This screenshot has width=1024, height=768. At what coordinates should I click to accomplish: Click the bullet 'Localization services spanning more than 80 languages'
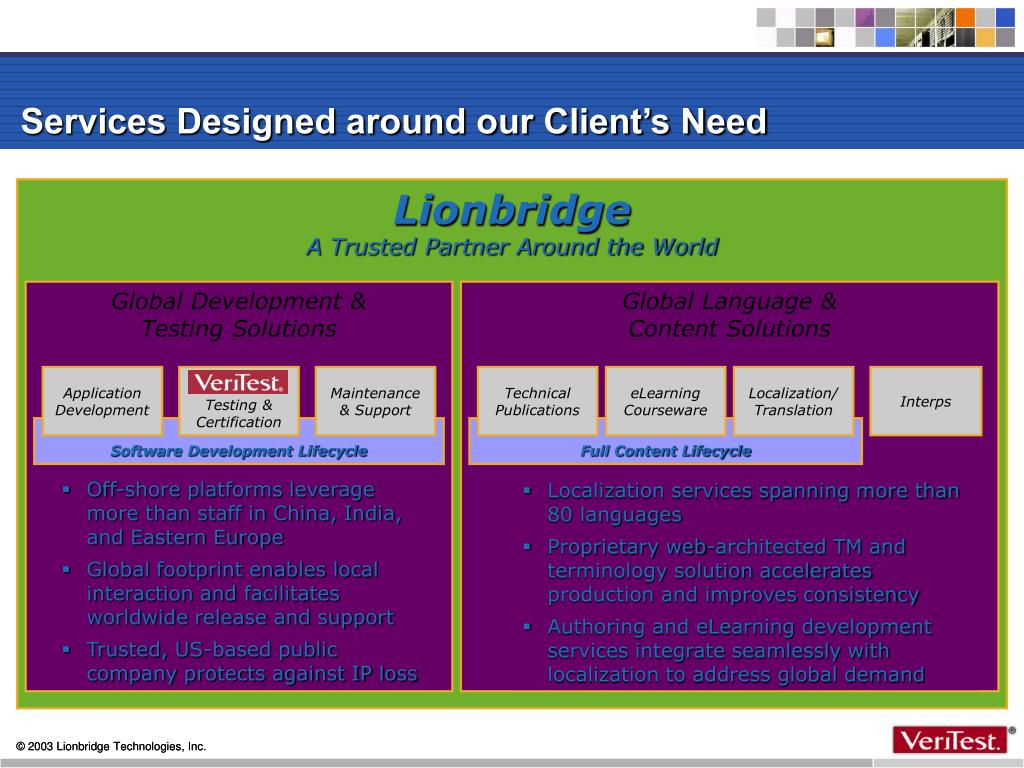click(x=753, y=502)
